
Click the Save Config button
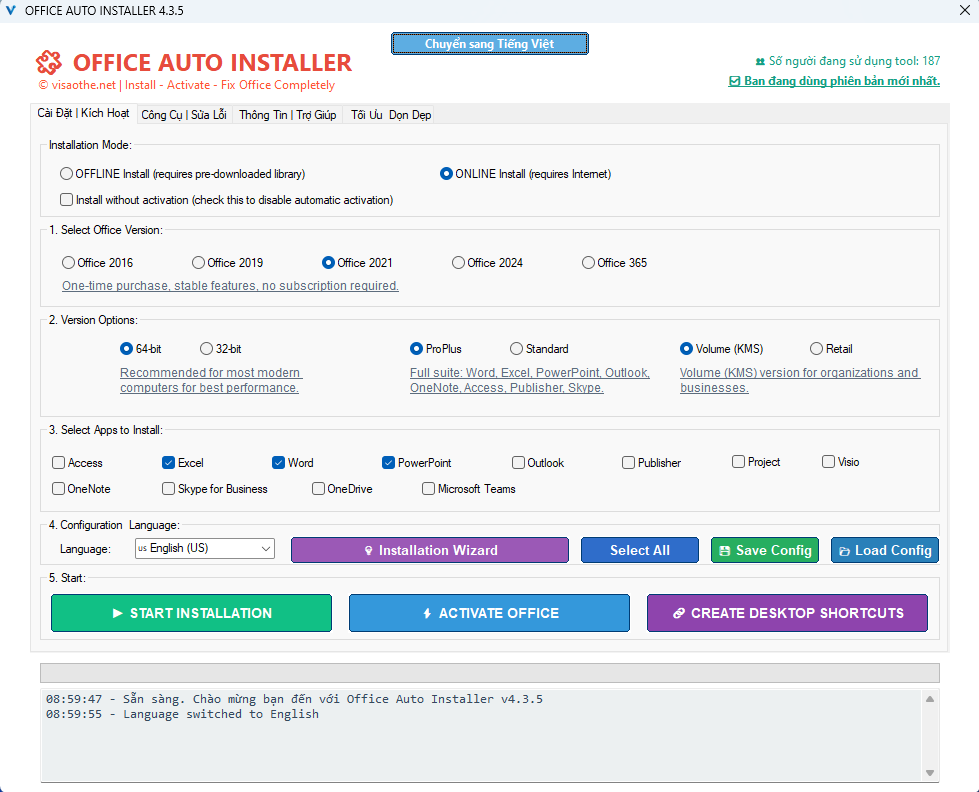(x=765, y=550)
